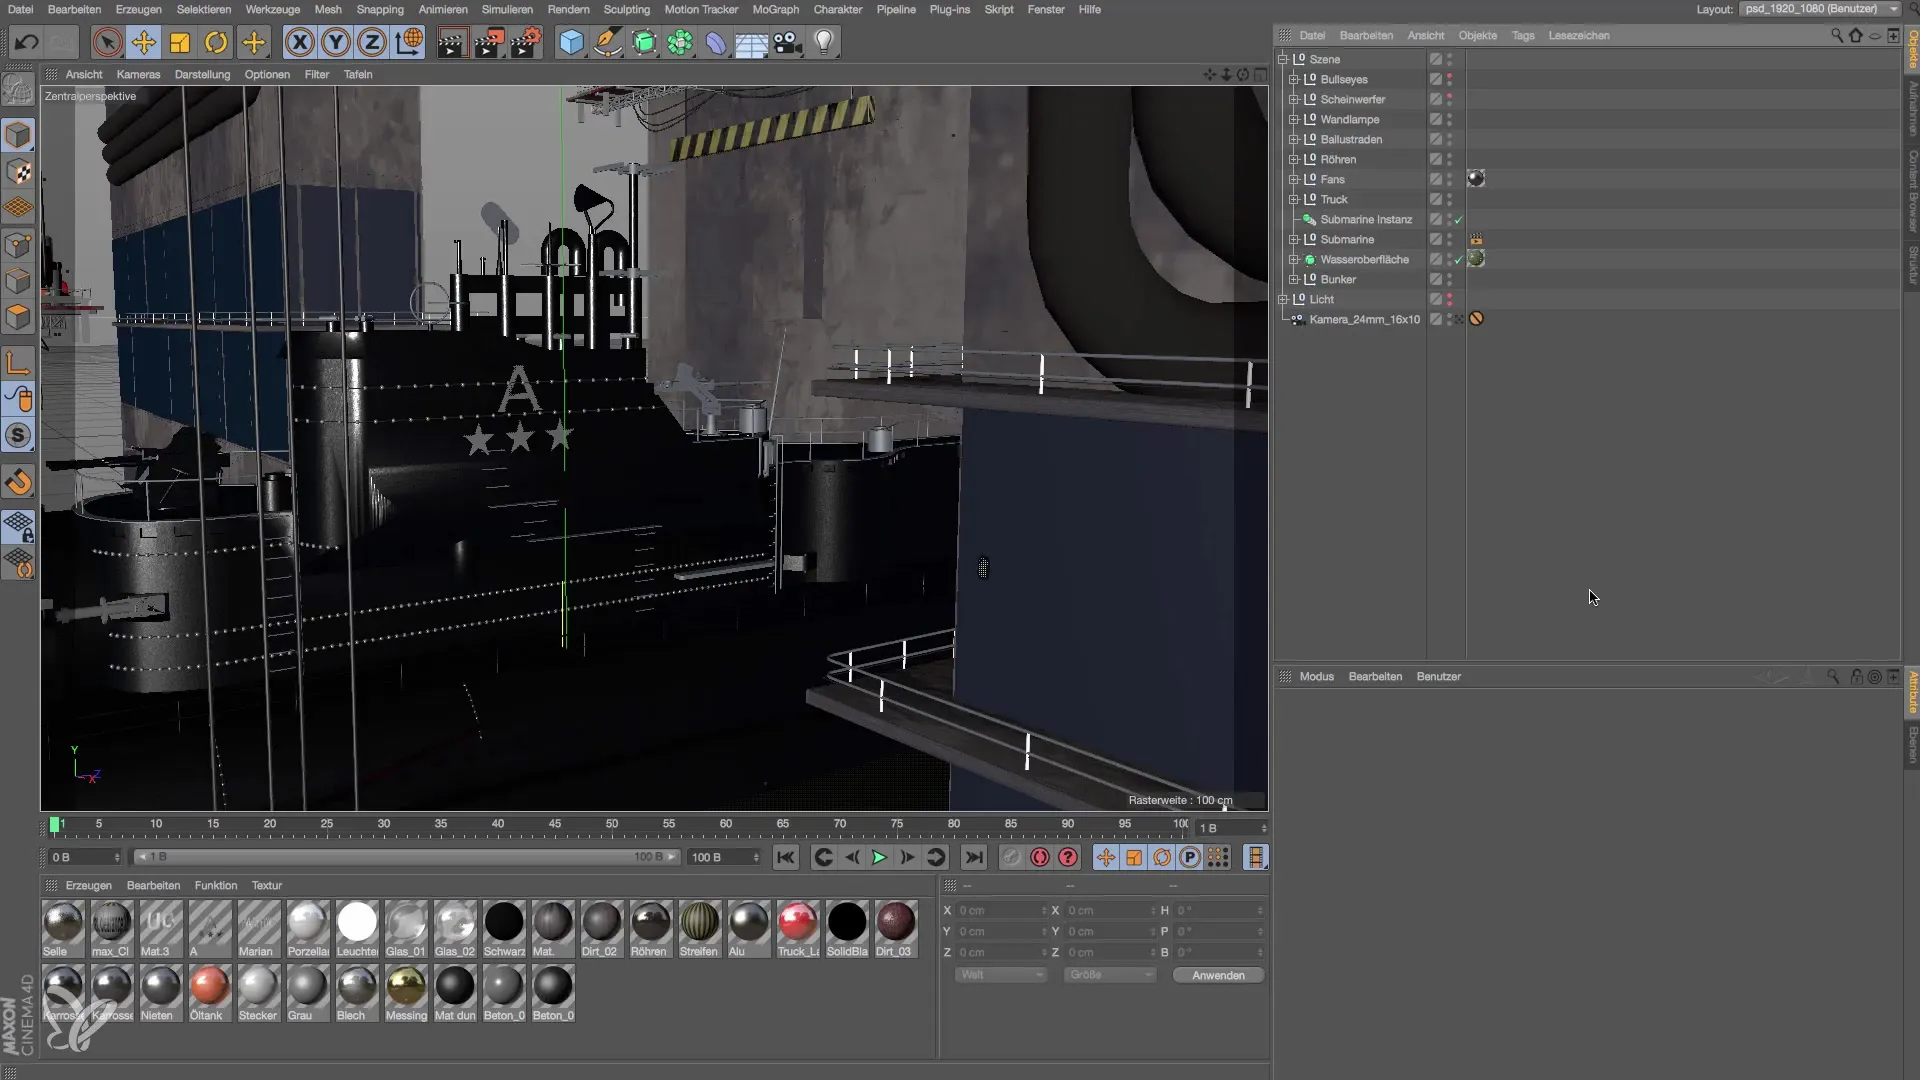Open the Hilfe menu
1920x1080 pixels.
coord(1090,9)
